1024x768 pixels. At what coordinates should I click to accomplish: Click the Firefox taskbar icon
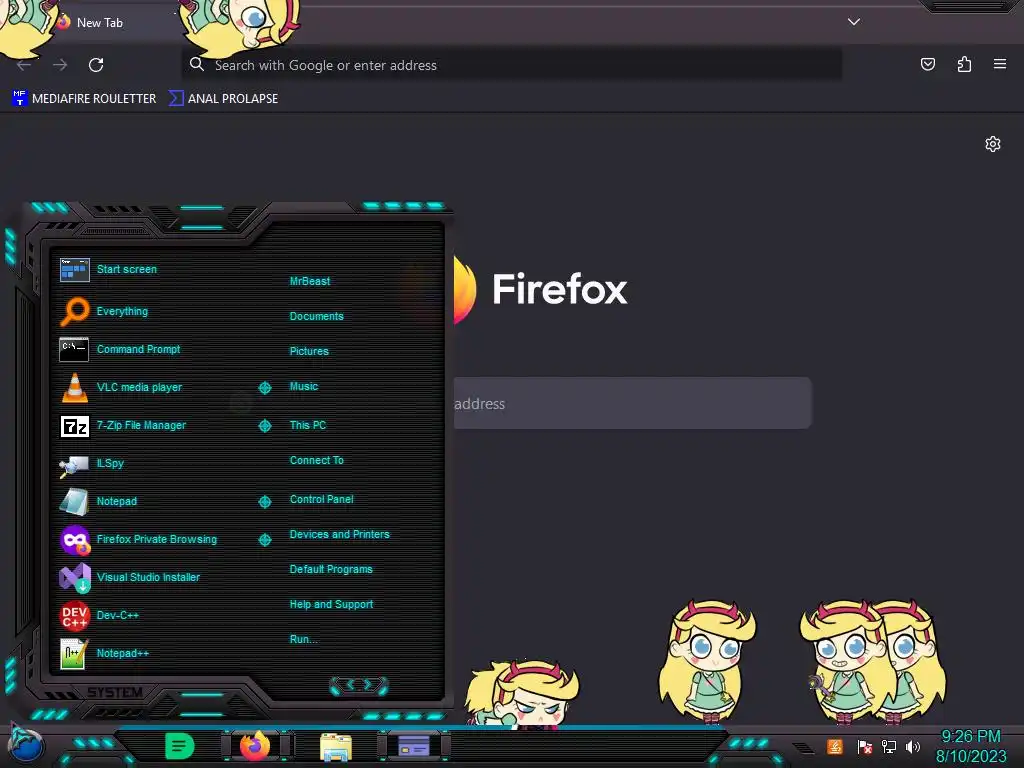tap(255, 746)
